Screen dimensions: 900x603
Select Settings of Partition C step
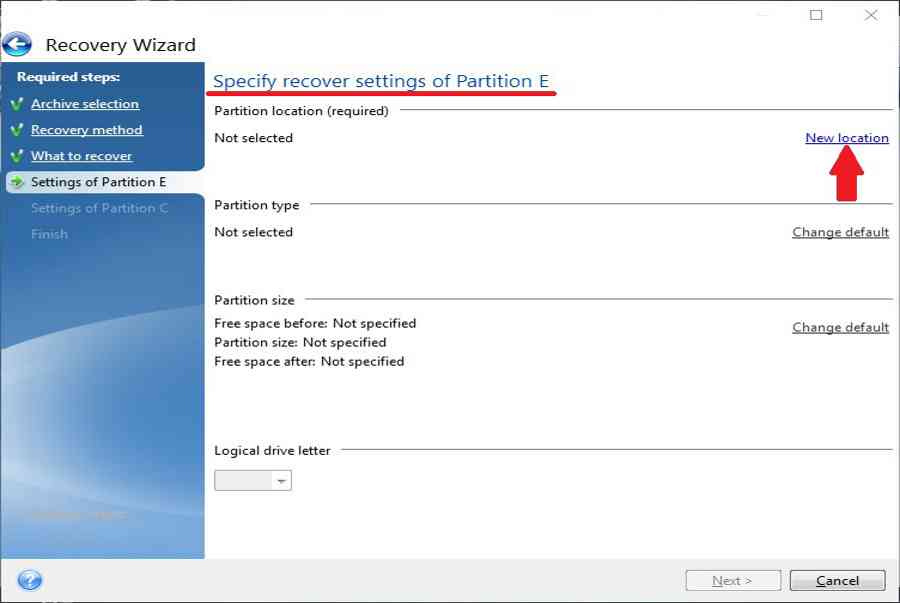point(99,208)
